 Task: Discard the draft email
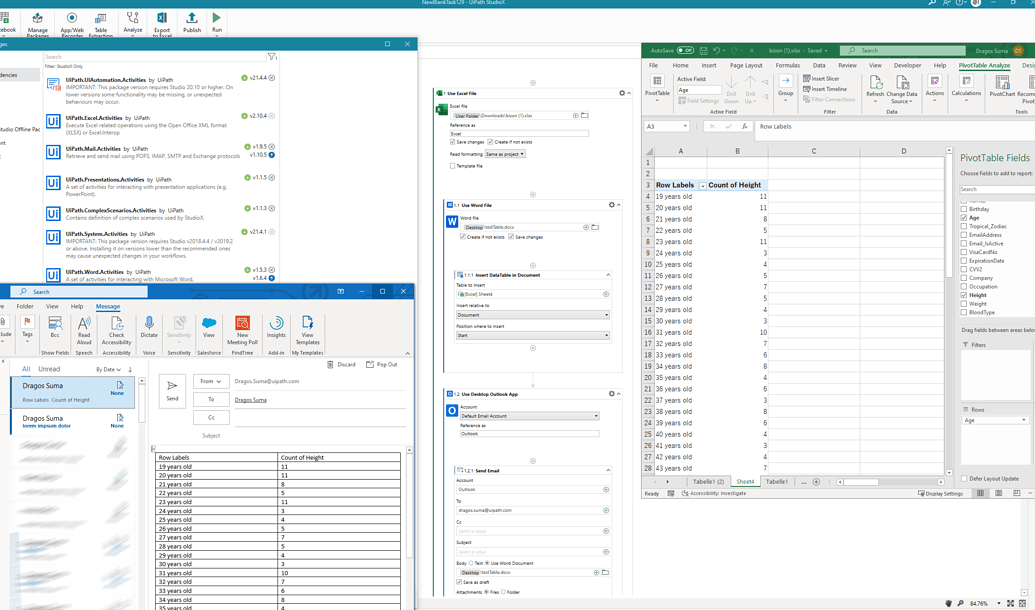click(x=347, y=366)
